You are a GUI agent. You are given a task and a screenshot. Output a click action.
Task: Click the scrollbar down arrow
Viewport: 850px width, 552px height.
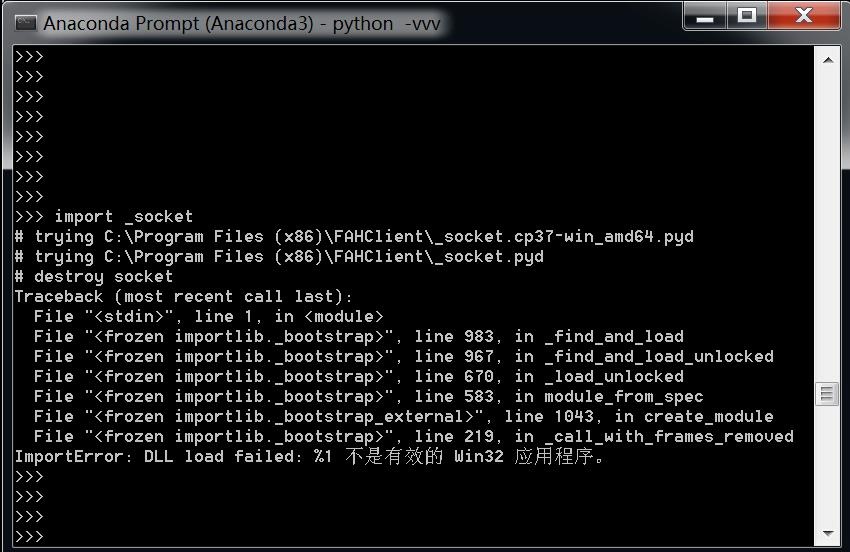(x=827, y=534)
